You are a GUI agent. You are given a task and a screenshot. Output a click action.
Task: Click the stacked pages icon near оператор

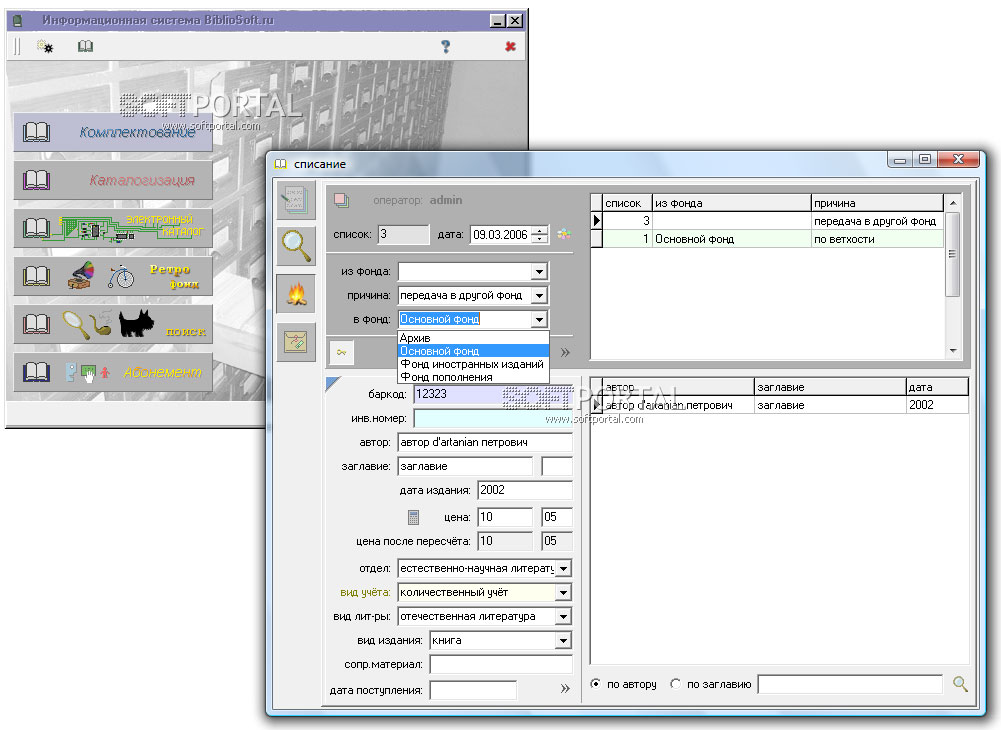[x=342, y=201]
